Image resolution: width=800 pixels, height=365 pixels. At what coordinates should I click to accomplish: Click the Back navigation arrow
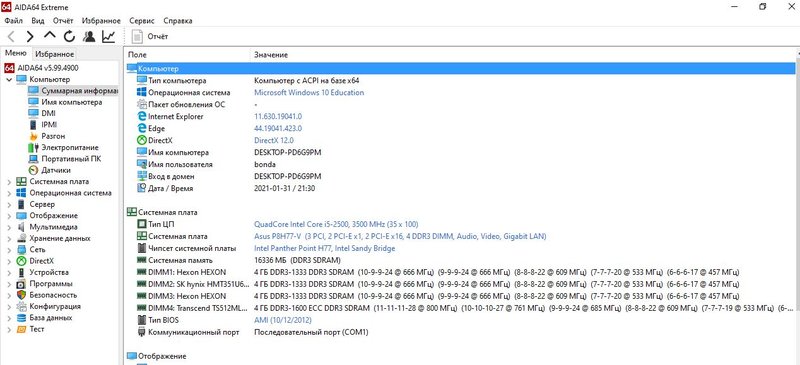pos(11,36)
